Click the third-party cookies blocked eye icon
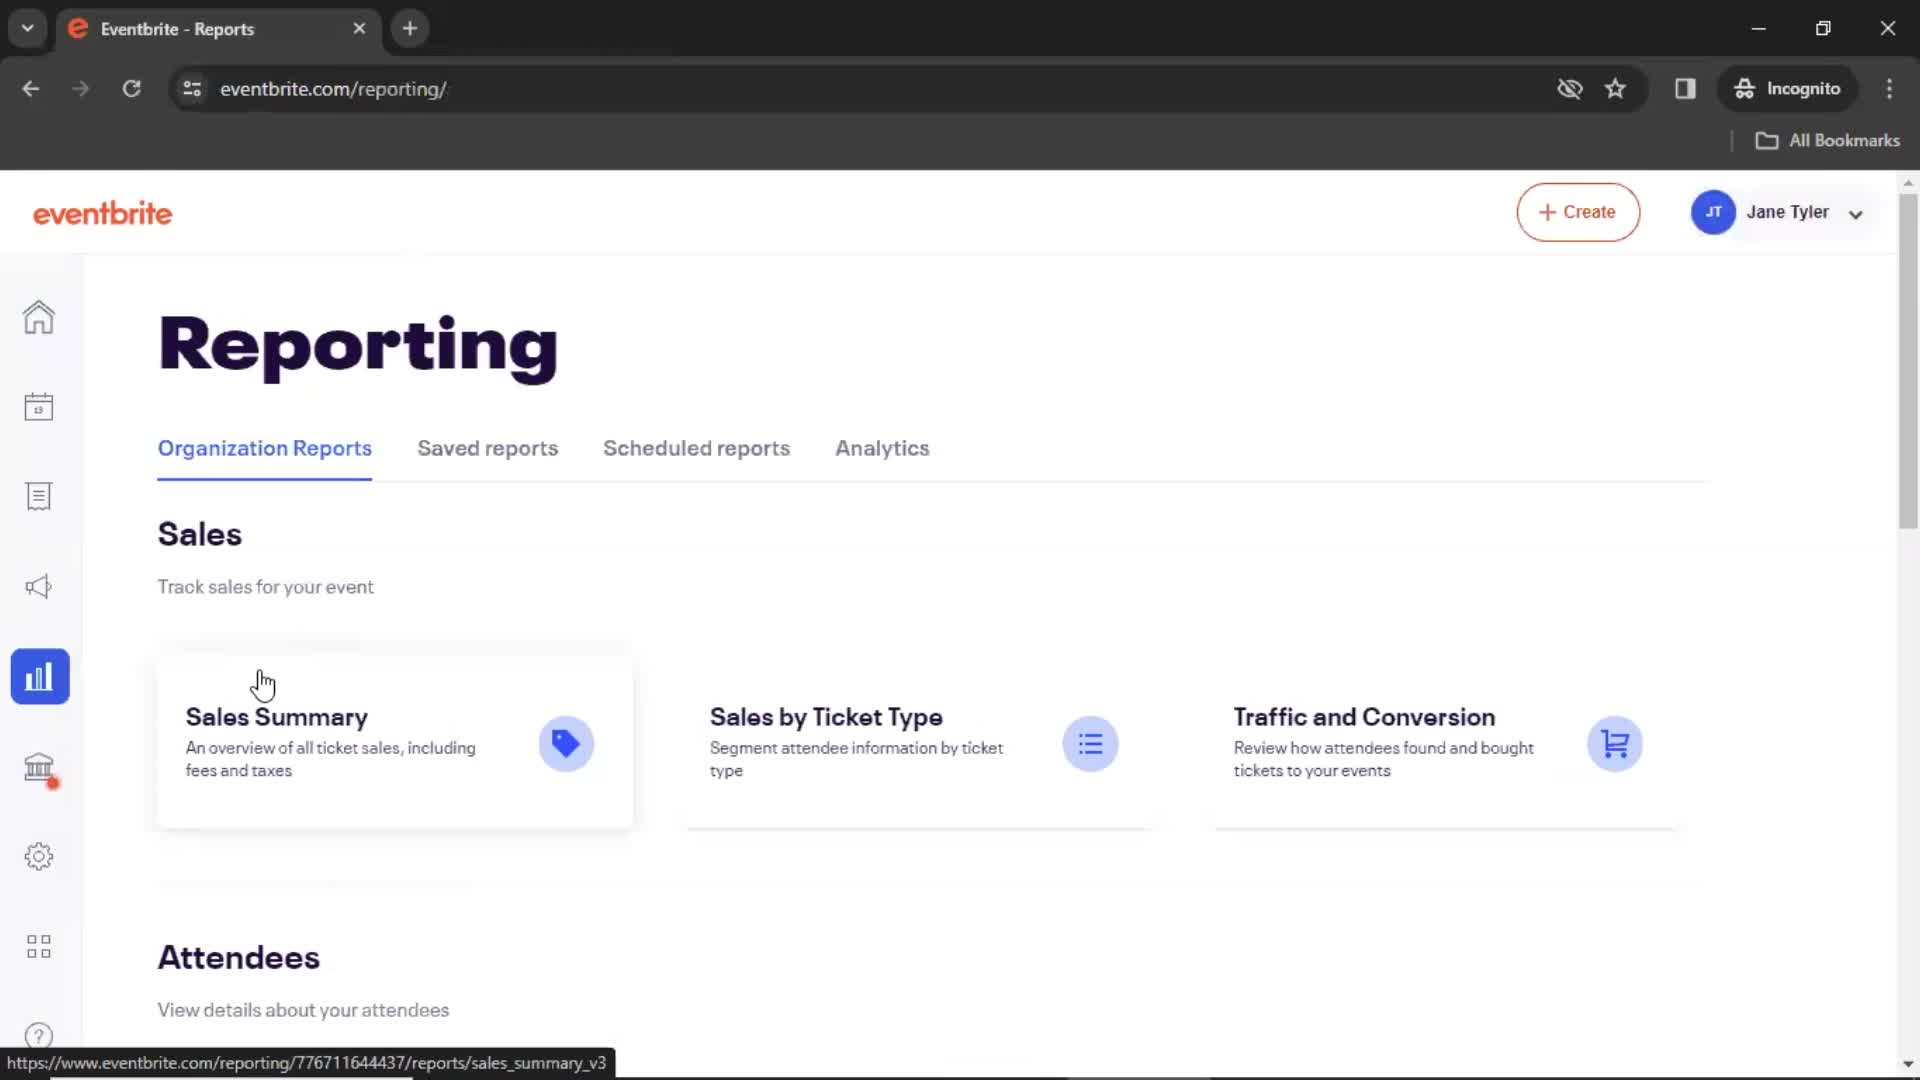Image resolution: width=1920 pixels, height=1080 pixels. (x=1570, y=89)
